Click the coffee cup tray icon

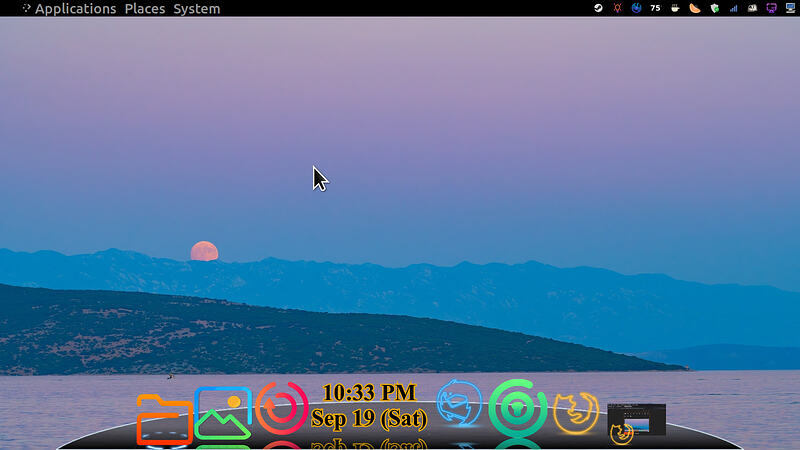tap(675, 8)
